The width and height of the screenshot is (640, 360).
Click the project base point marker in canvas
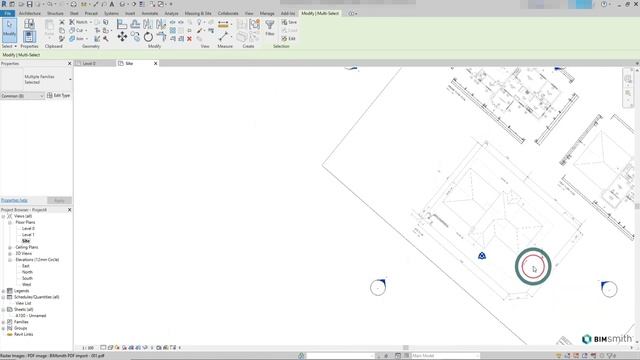pyautogui.click(x=482, y=256)
